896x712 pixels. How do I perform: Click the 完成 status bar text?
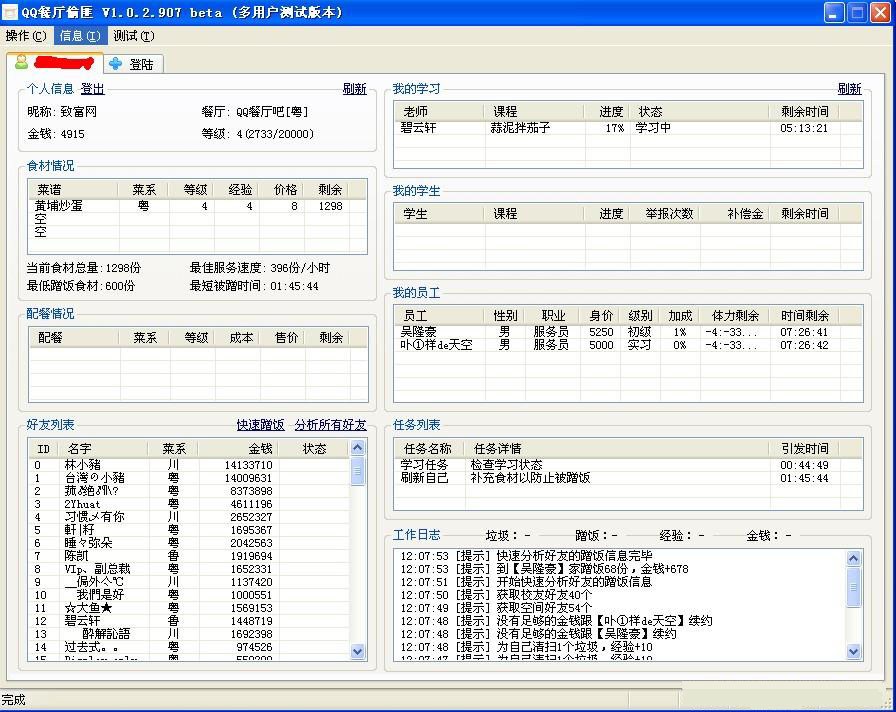point(13,699)
